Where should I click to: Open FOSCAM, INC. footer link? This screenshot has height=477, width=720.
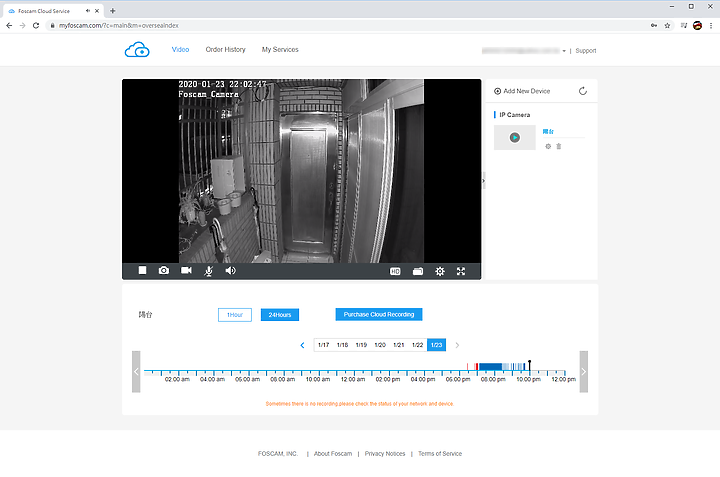(x=278, y=454)
